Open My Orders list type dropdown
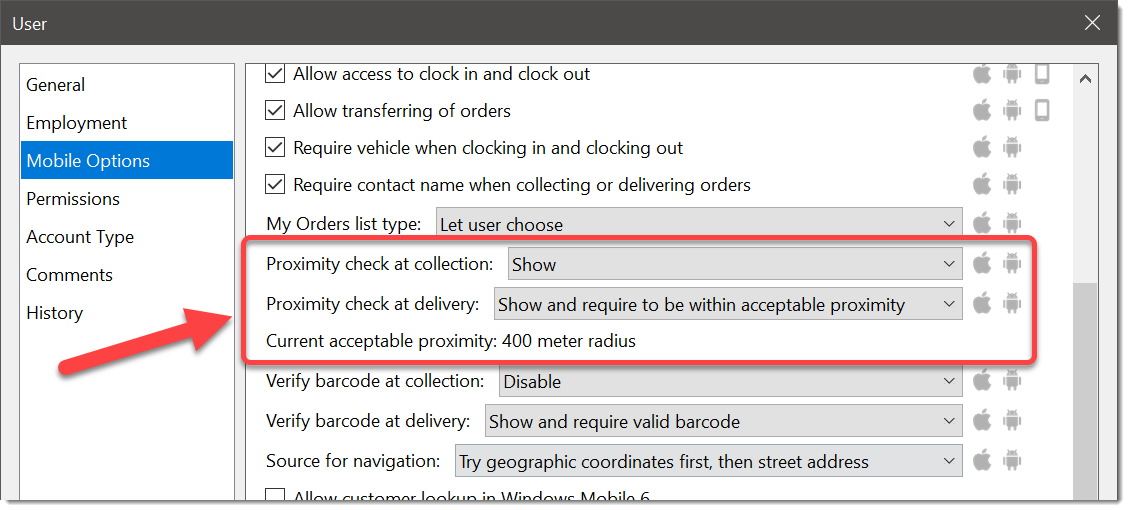Image resolution: width=1128 pixels, height=510 pixels. coord(699,224)
